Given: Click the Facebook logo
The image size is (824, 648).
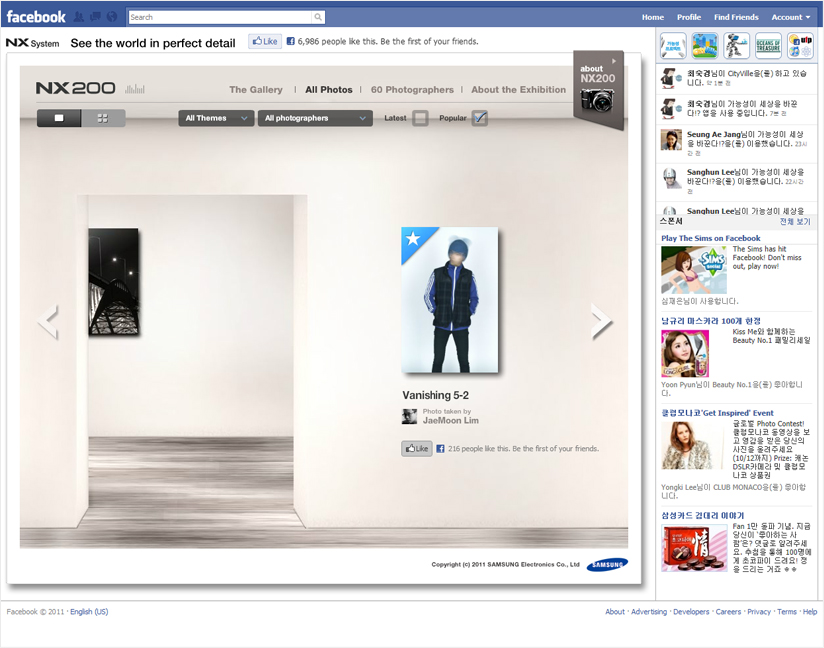Looking at the screenshot, I should point(36,17).
